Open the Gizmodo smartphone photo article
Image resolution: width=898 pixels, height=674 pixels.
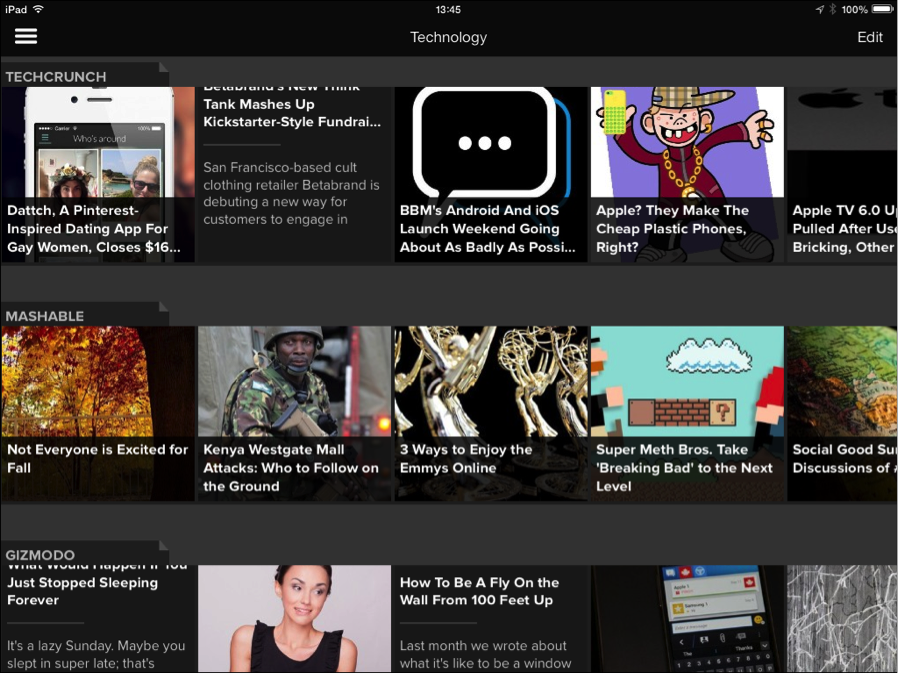687,618
